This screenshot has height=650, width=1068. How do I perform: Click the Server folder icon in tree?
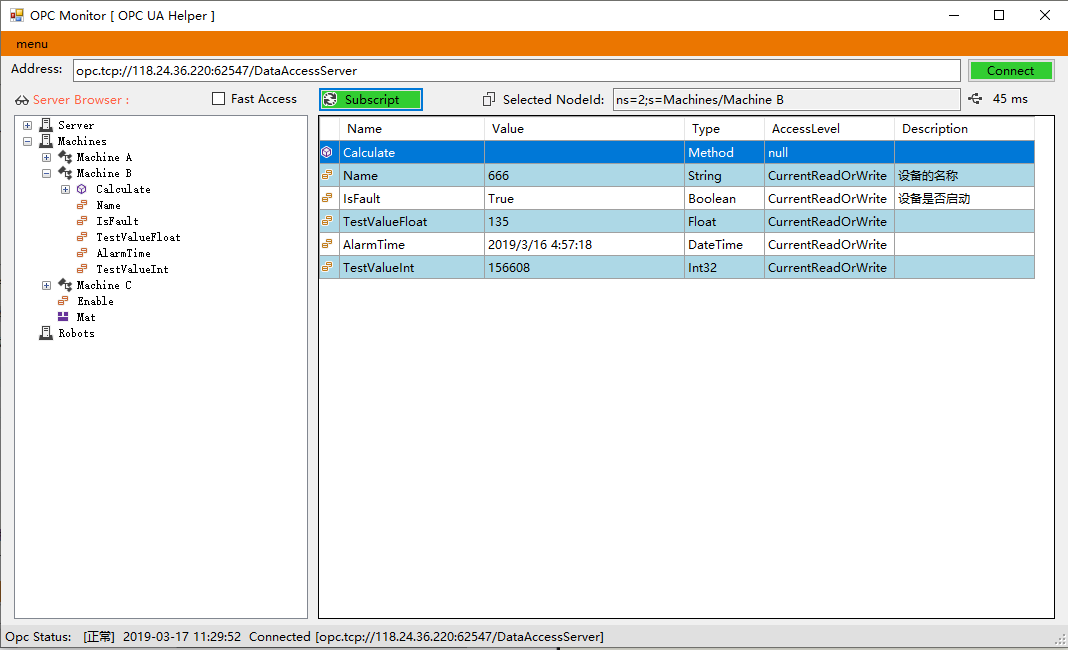pyautogui.click(x=45, y=125)
